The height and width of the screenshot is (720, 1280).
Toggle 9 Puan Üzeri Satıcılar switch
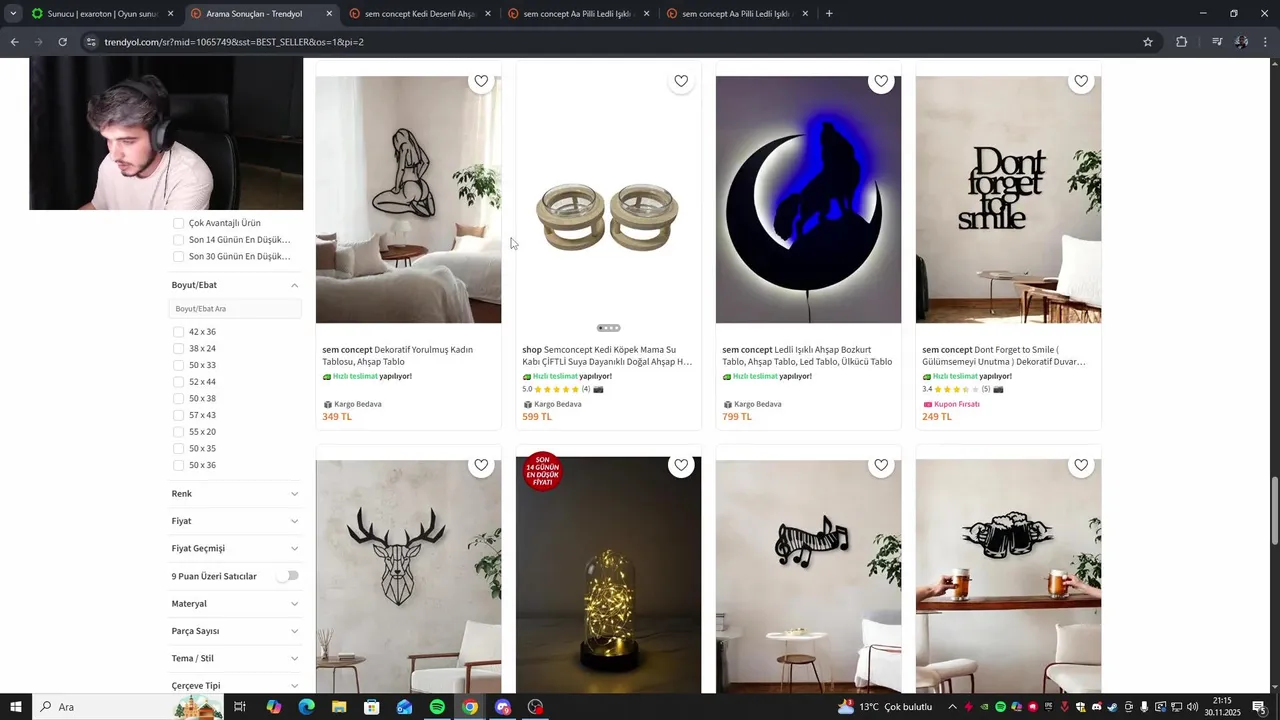tap(288, 576)
